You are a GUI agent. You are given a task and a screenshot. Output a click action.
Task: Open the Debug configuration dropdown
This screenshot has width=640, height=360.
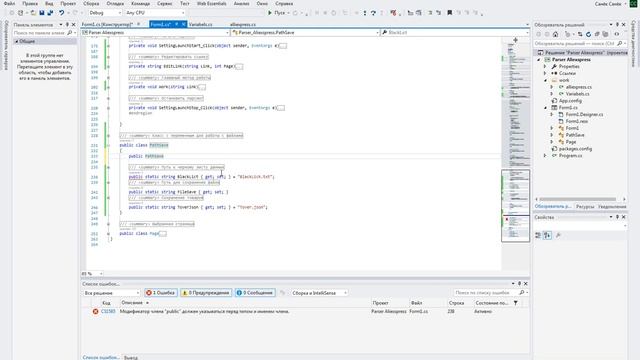click(105, 13)
